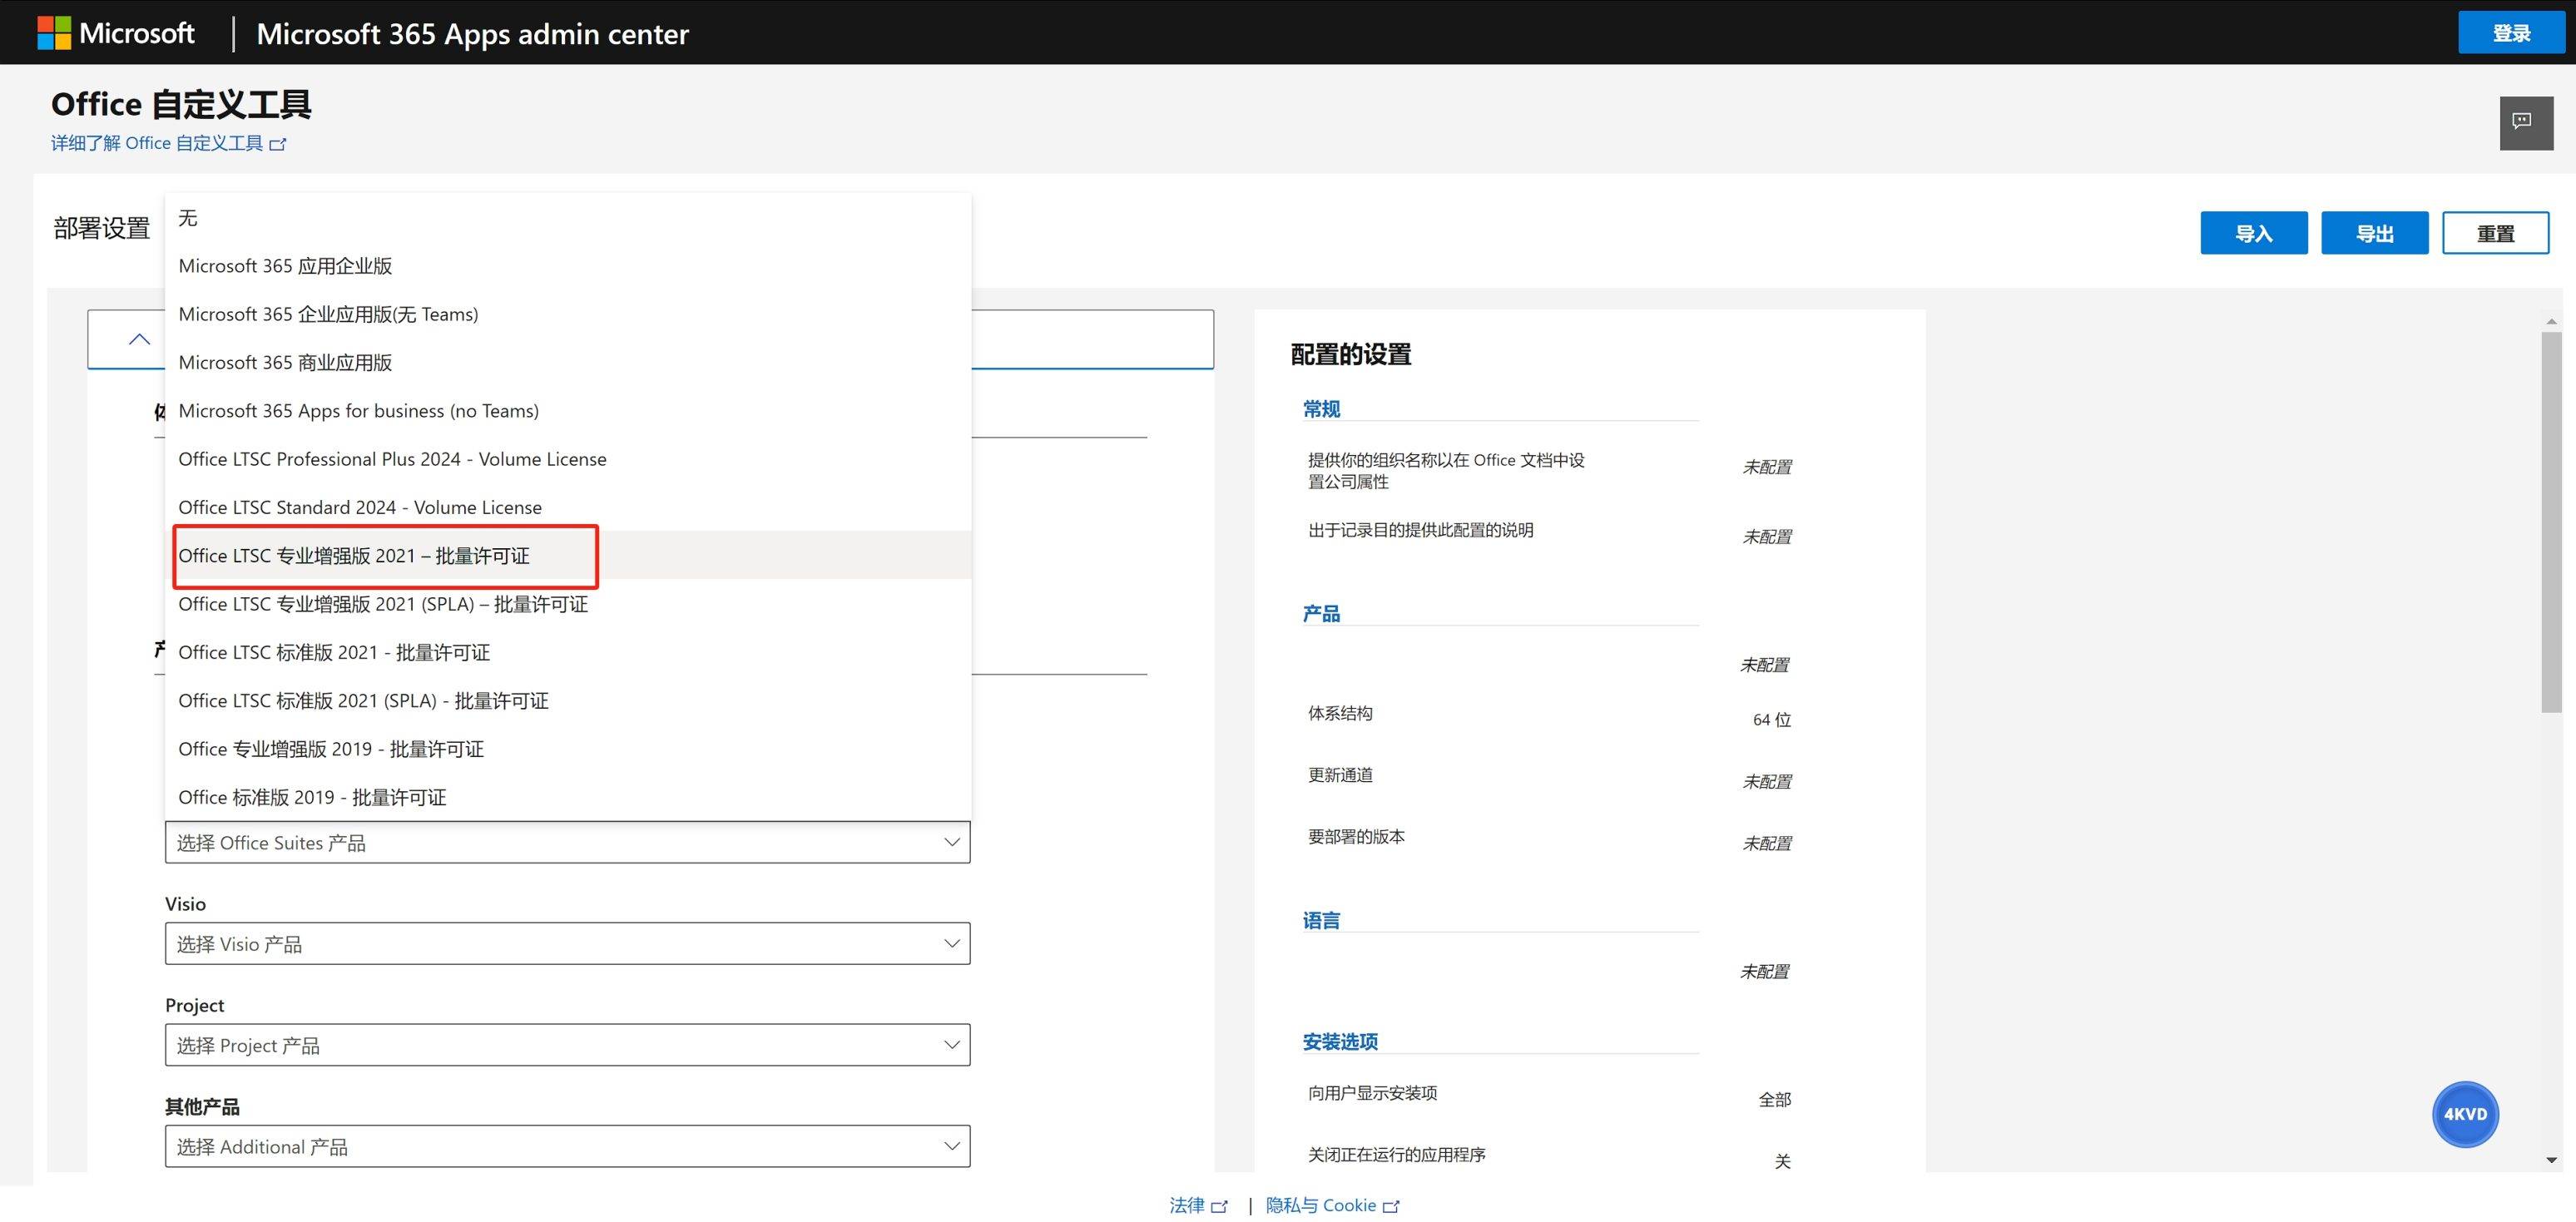The image size is (2576, 1222).
Task: Click the 登录 sign-in button
Action: 2511,33
